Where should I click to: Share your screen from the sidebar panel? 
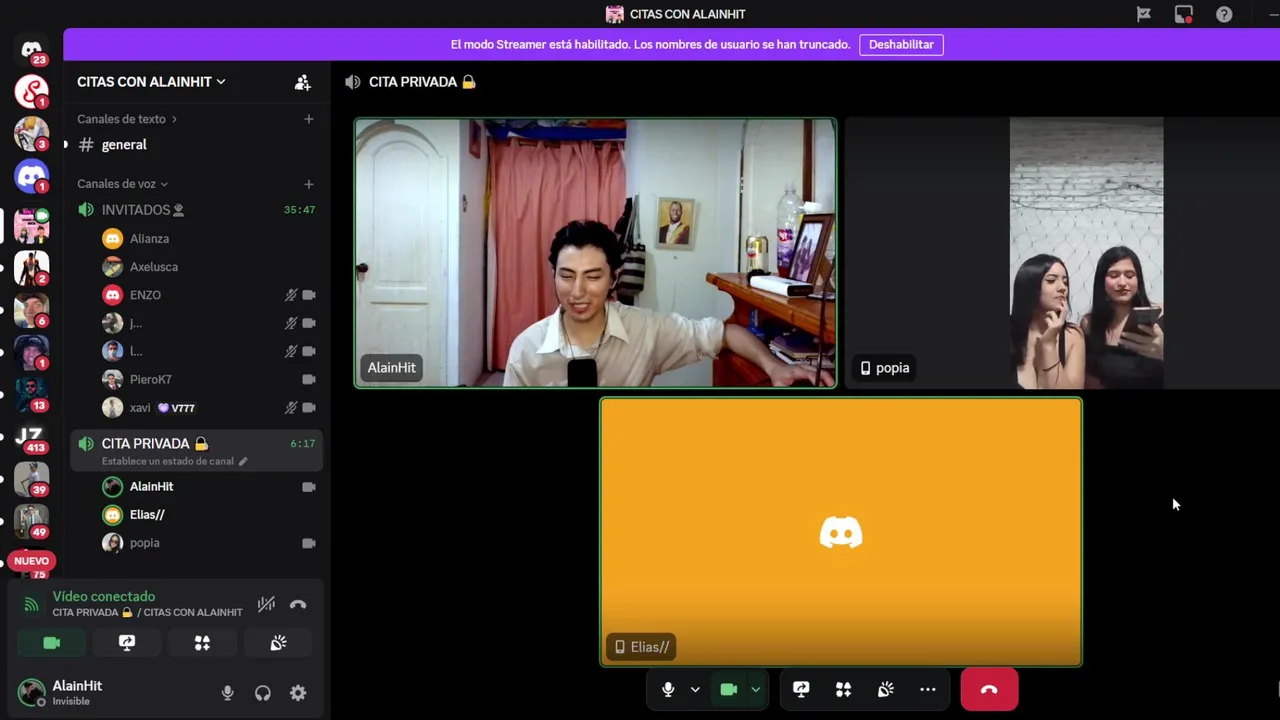[x=127, y=643]
